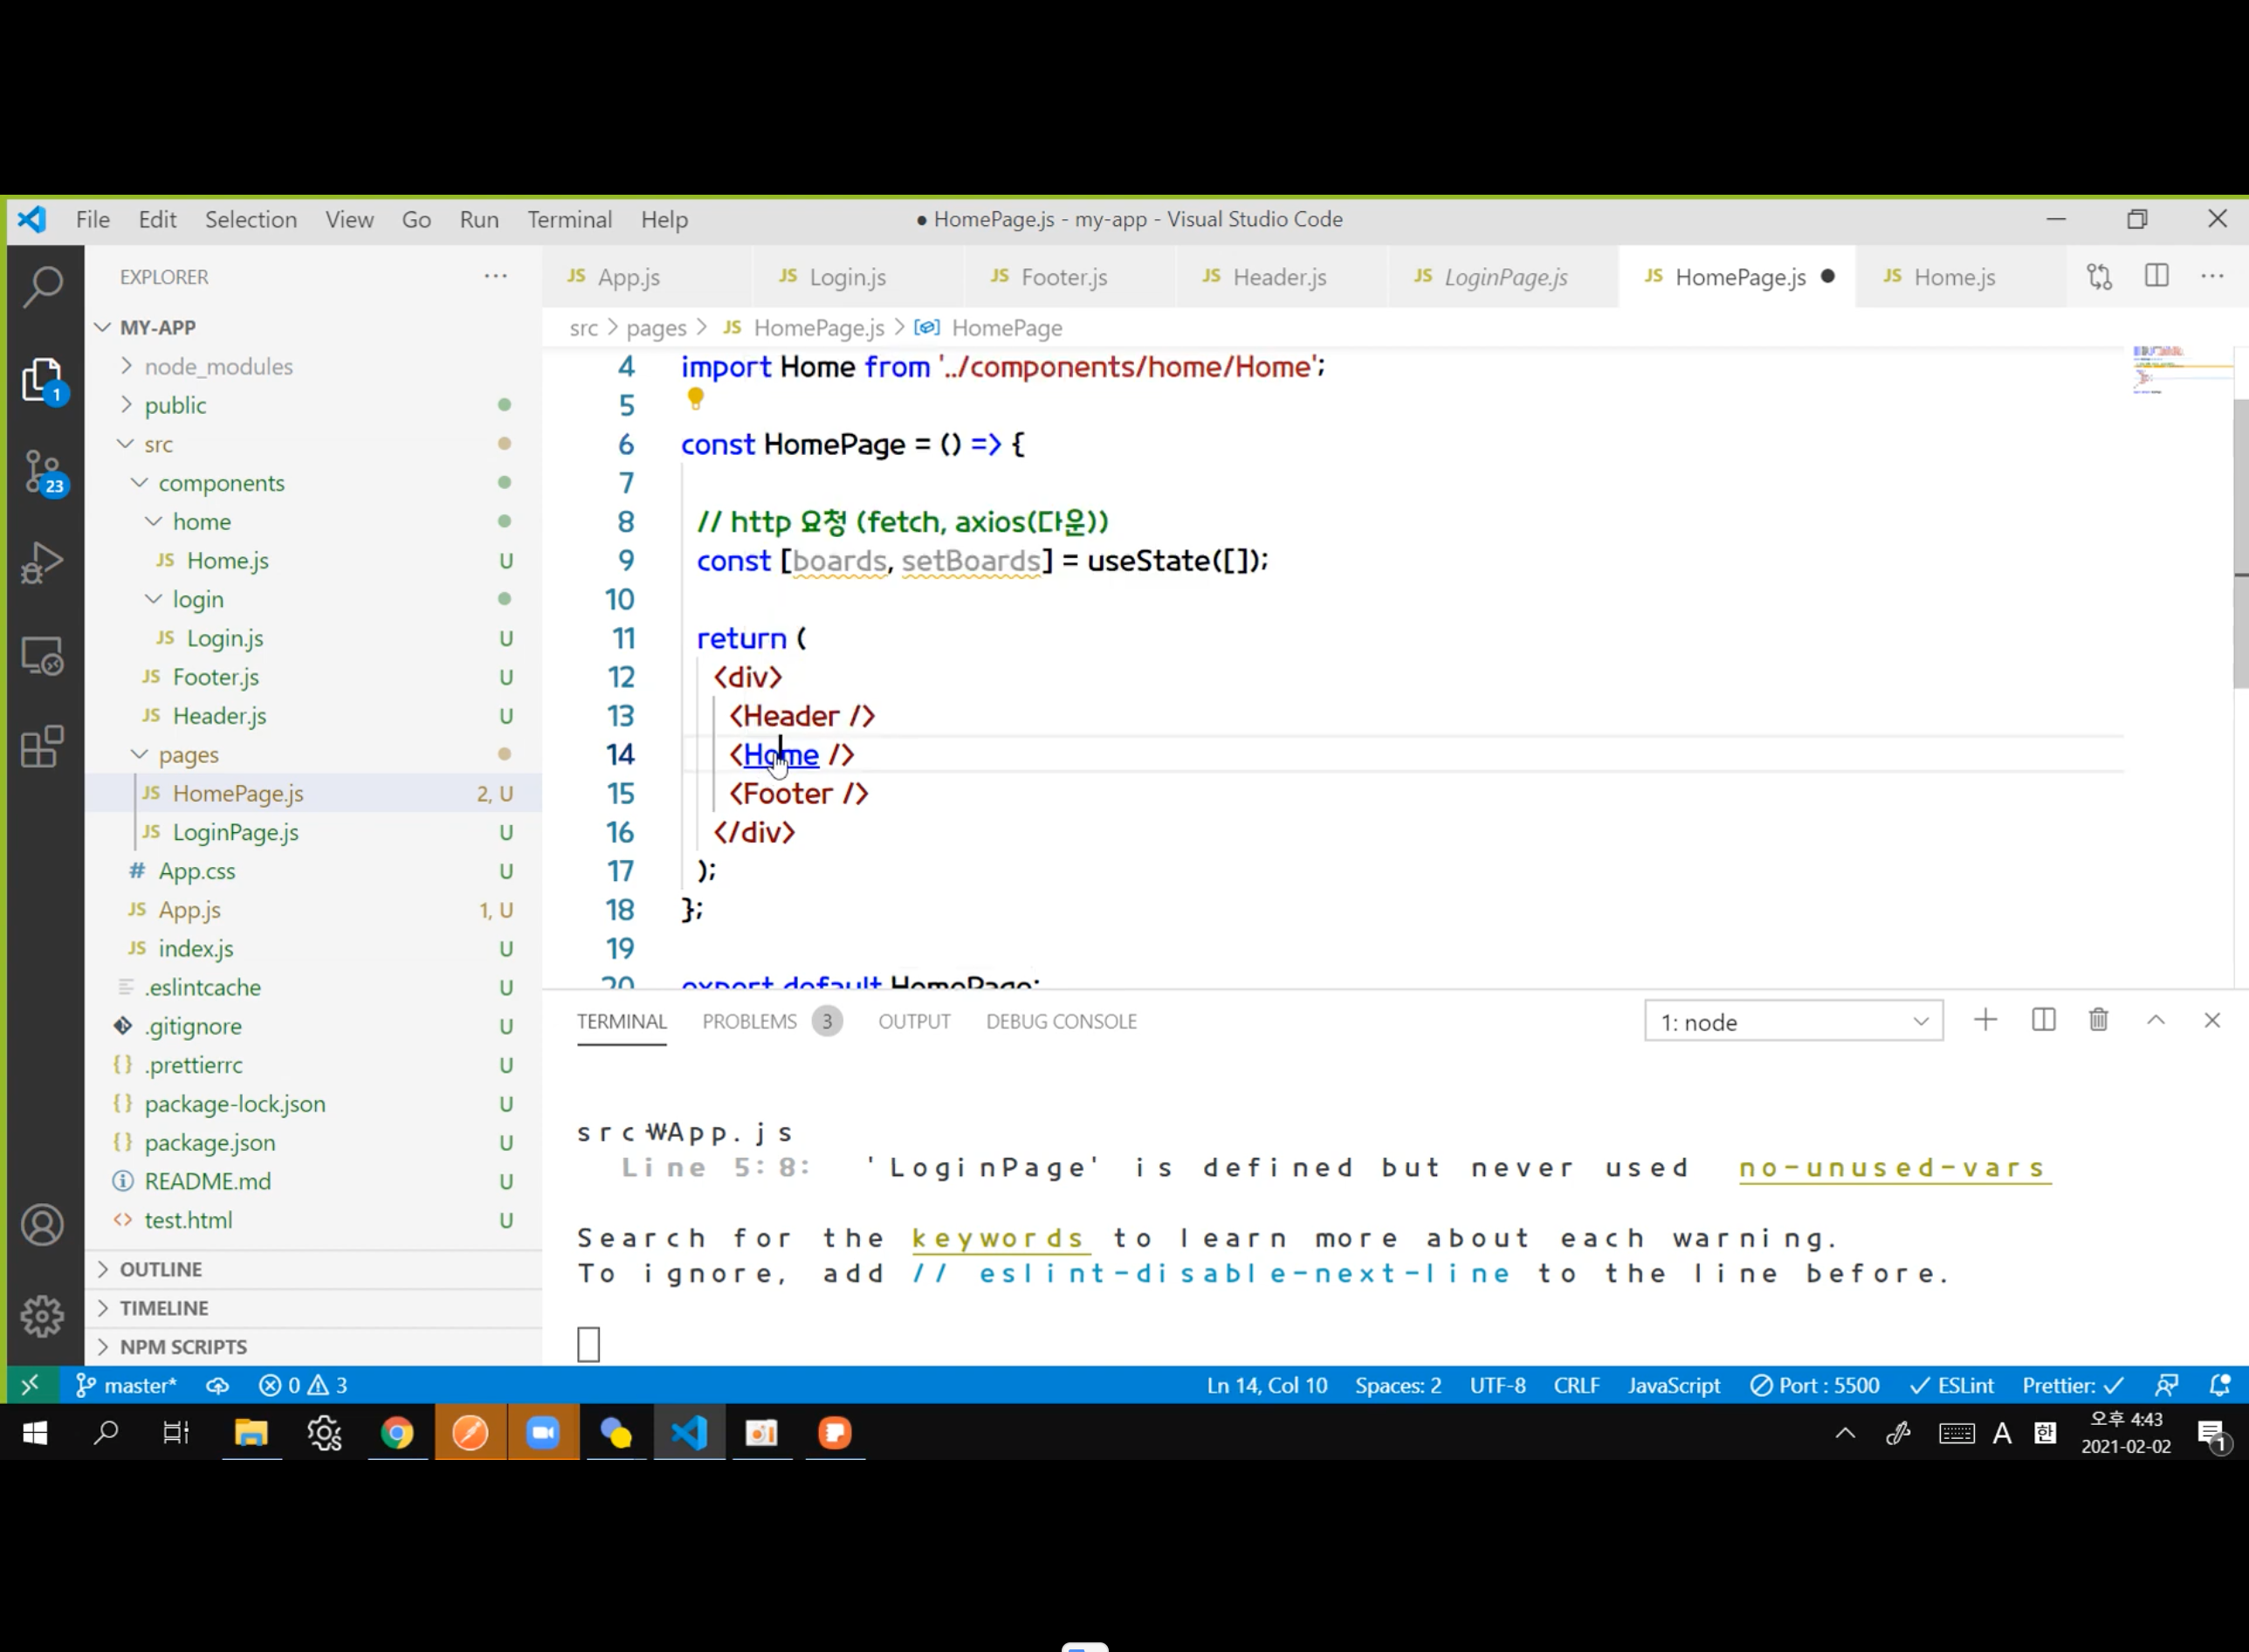Click the feedback icon in status bar
2249x1652 pixels.
(2166, 1385)
